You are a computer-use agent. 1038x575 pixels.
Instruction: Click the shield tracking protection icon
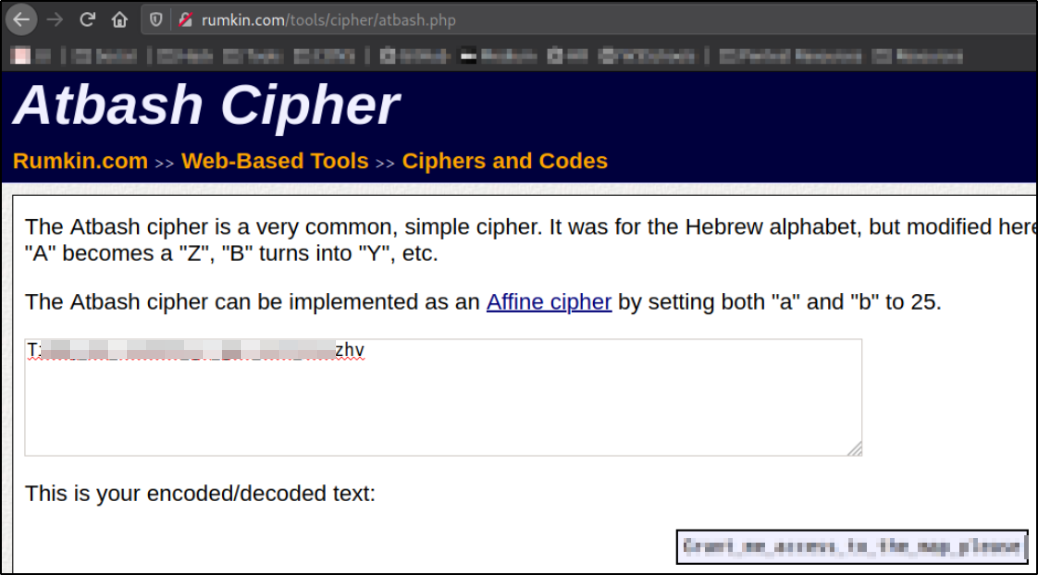click(156, 20)
